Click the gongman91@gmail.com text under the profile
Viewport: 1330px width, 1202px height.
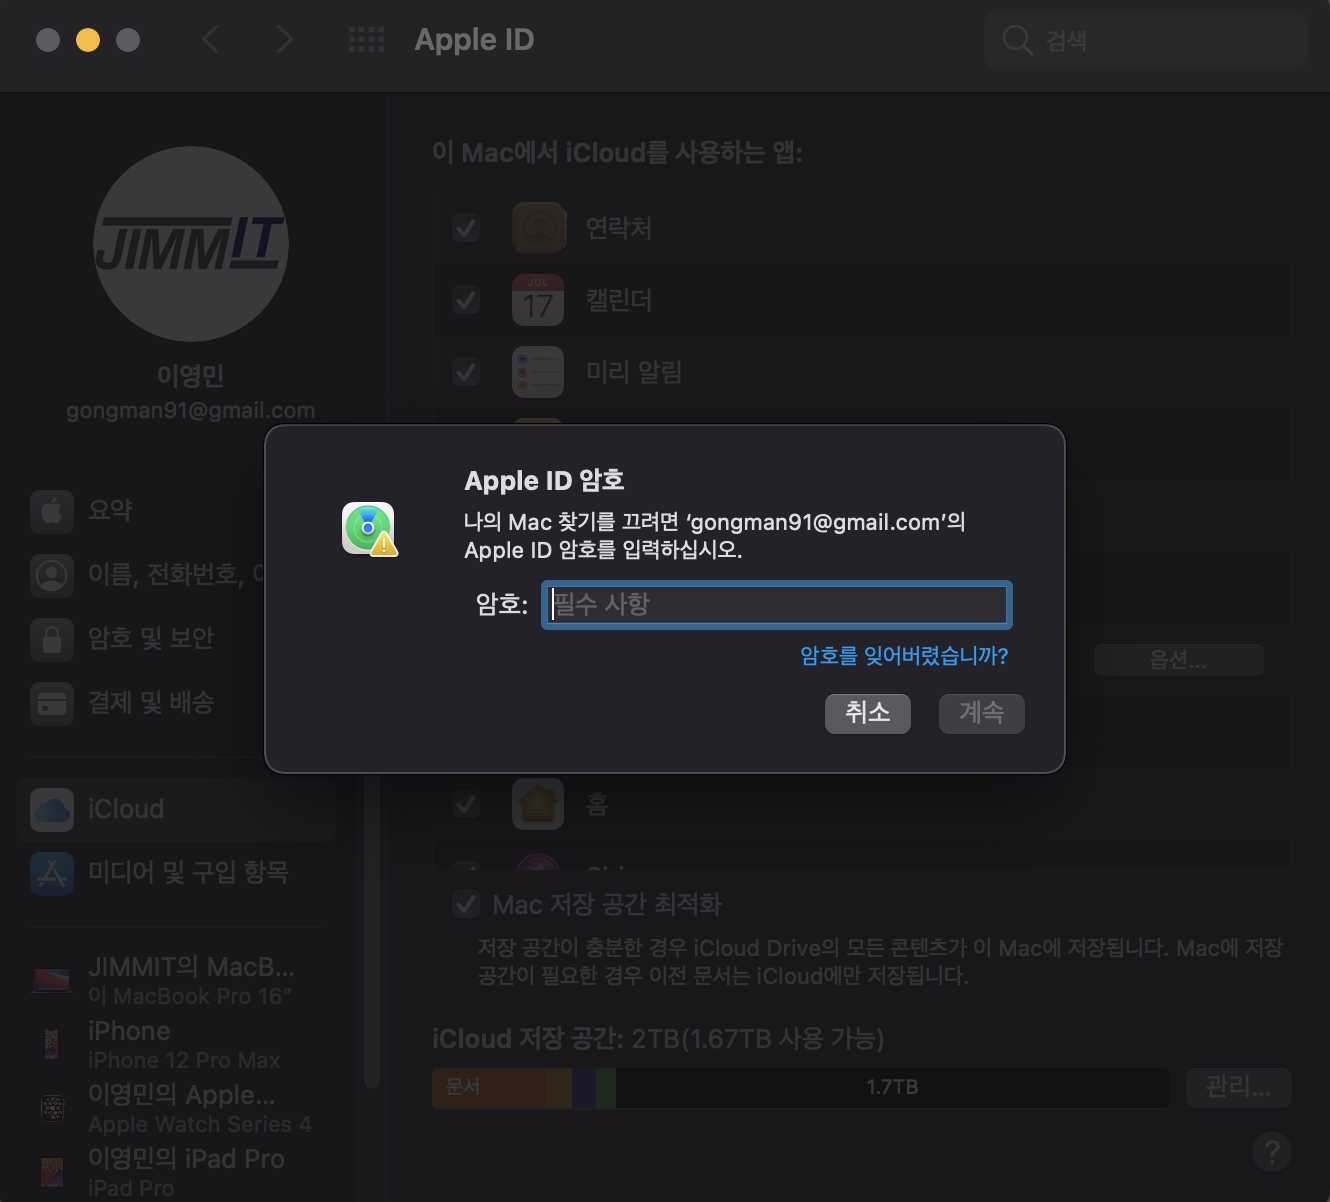tap(190, 411)
